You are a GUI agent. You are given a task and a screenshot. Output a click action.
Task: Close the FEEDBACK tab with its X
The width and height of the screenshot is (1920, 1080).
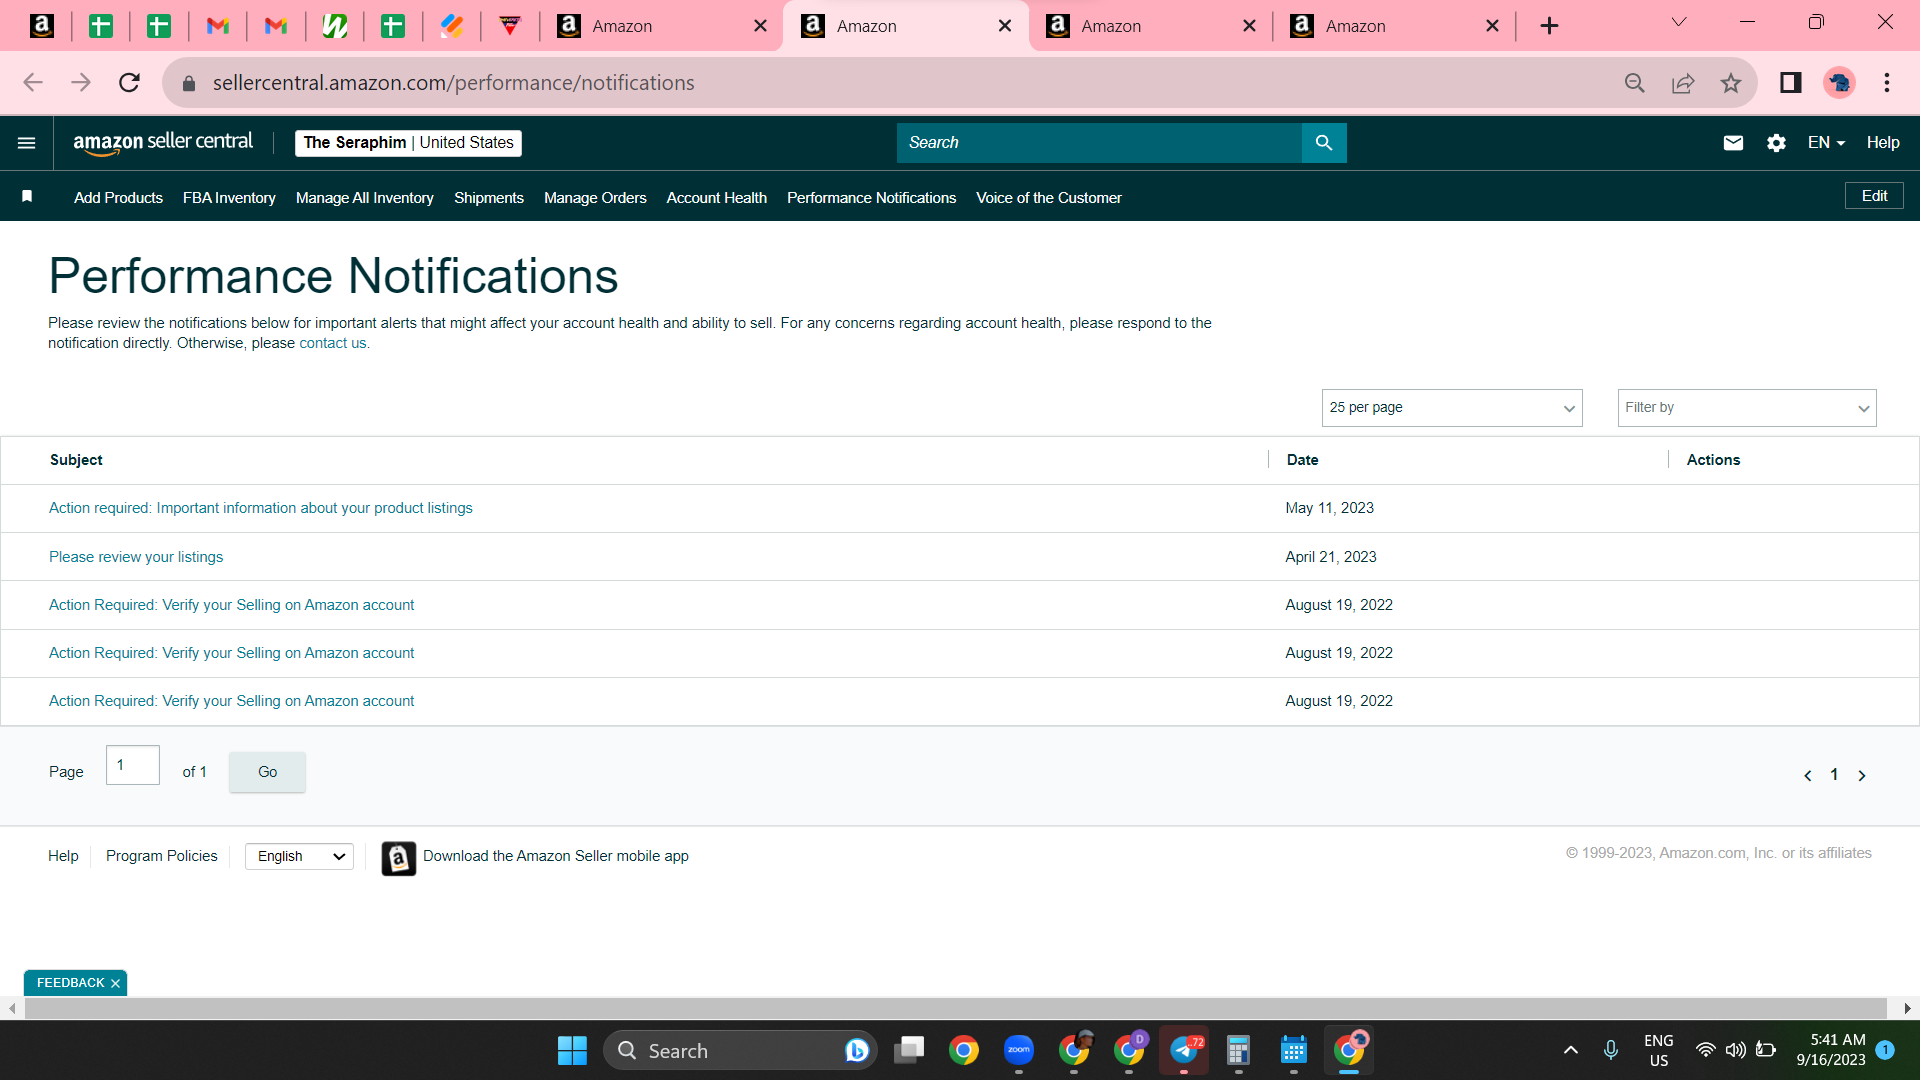pos(115,984)
